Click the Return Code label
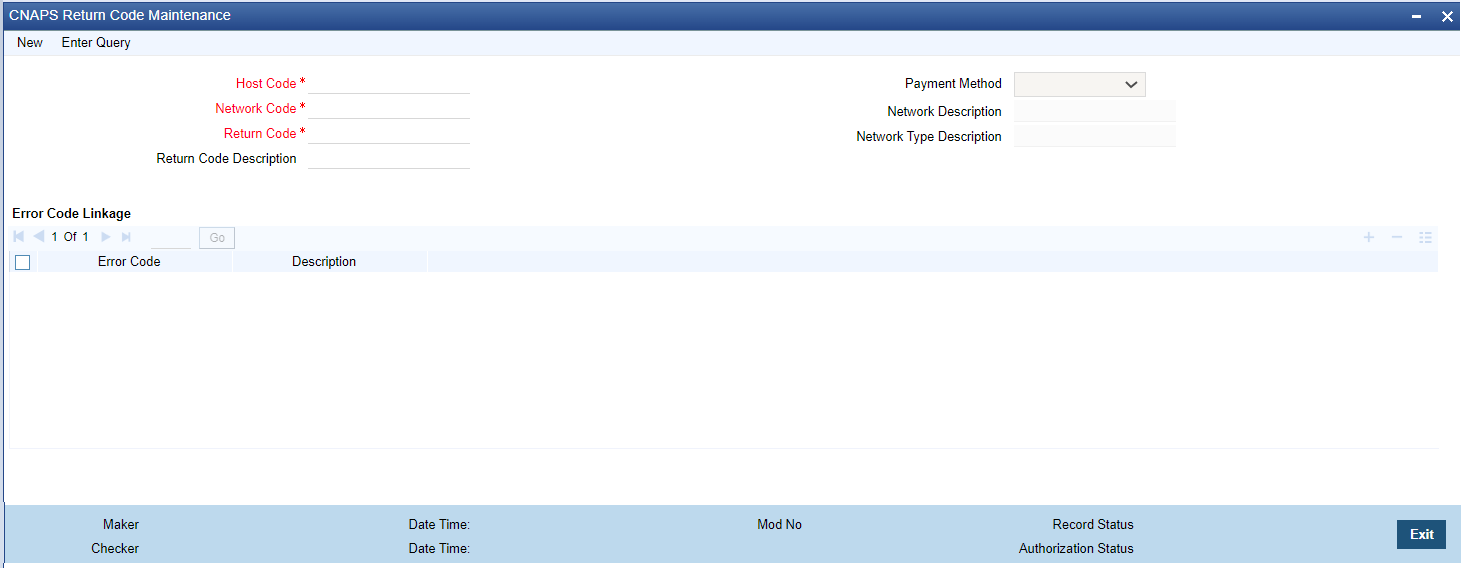Image resolution: width=1462 pixels, height=568 pixels. [x=260, y=134]
